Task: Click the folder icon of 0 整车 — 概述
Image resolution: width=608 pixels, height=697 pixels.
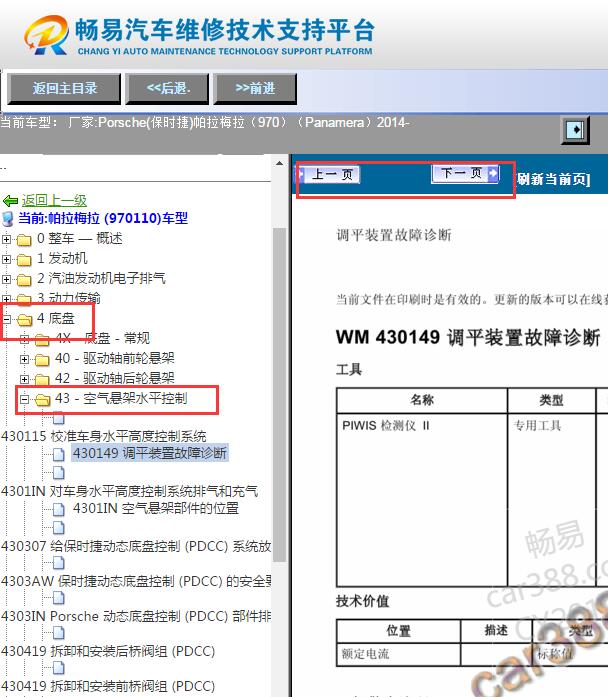Action: [24, 240]
